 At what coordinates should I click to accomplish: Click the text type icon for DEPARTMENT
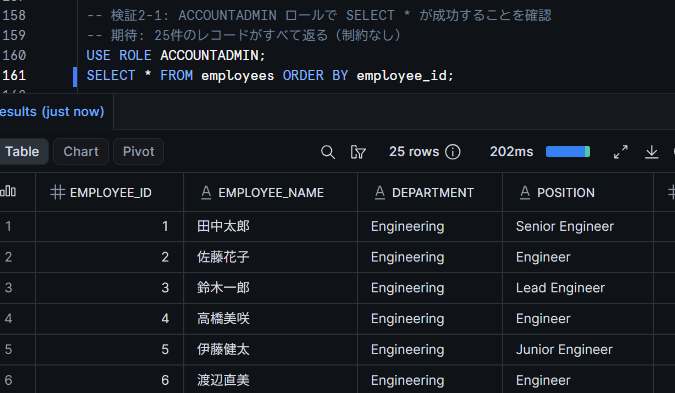tap(380, 192)
